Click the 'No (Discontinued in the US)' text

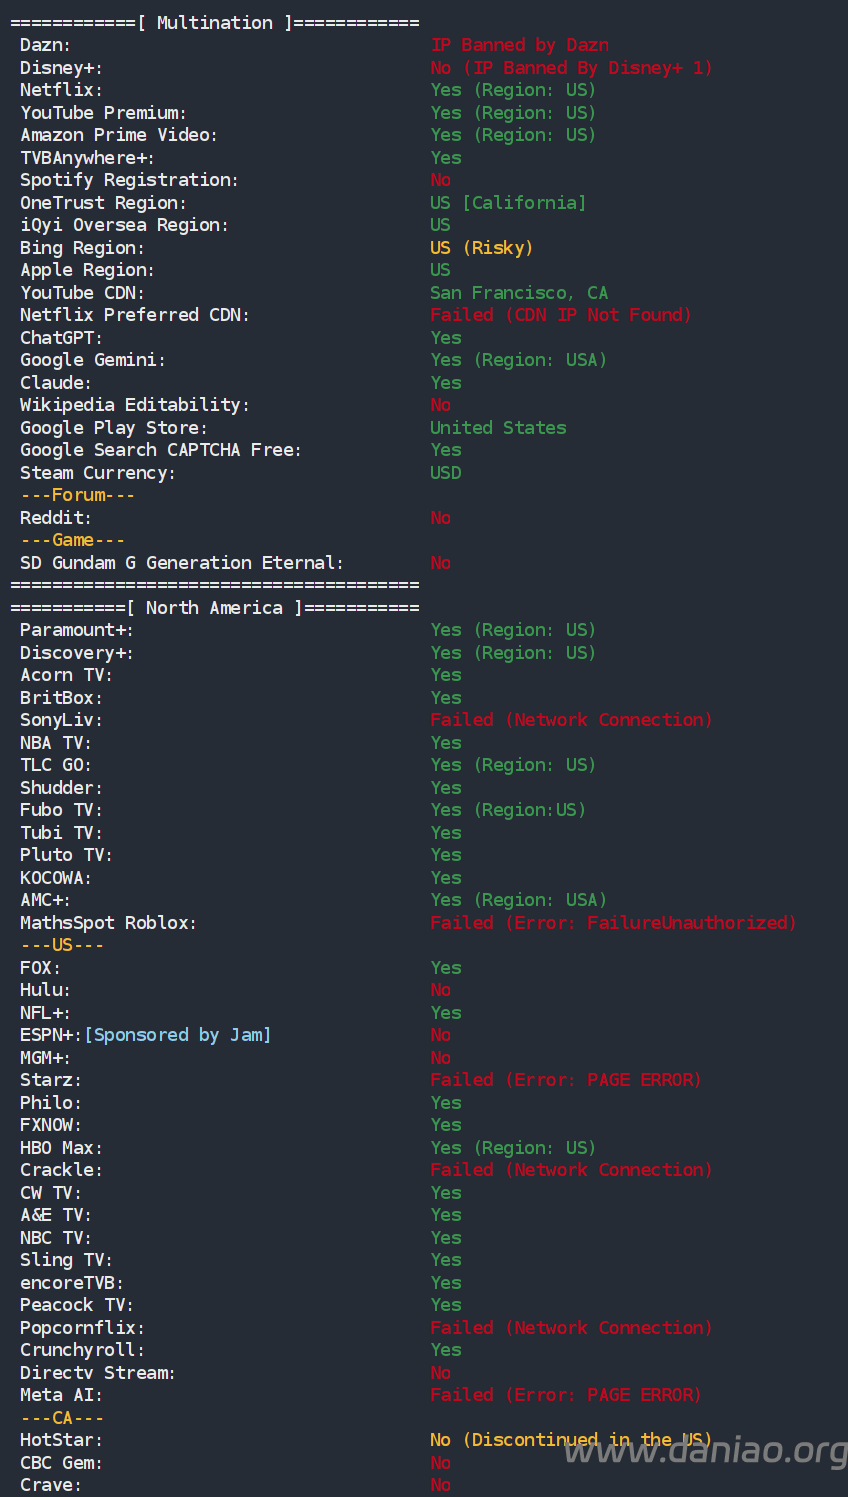tap(570, 1440)
